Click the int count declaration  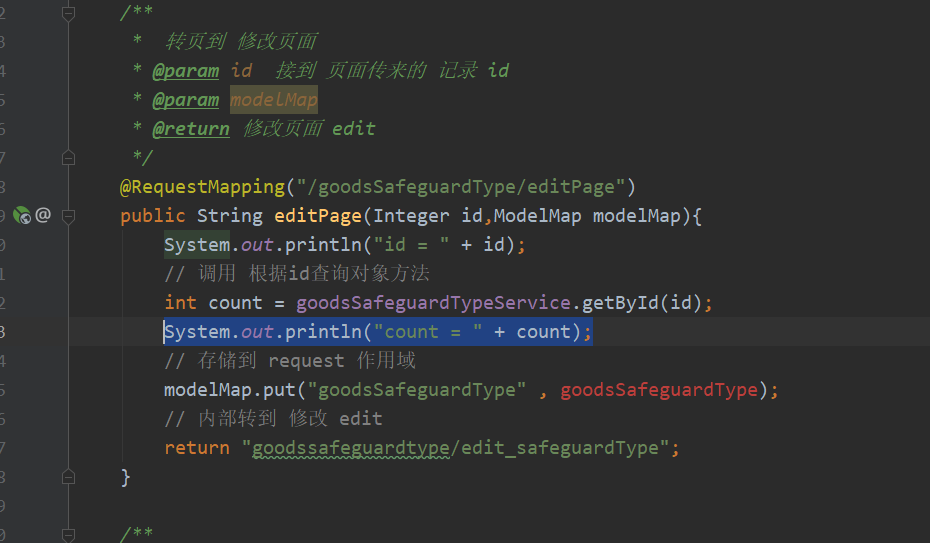pyautogui.click(x=214, y=303)
